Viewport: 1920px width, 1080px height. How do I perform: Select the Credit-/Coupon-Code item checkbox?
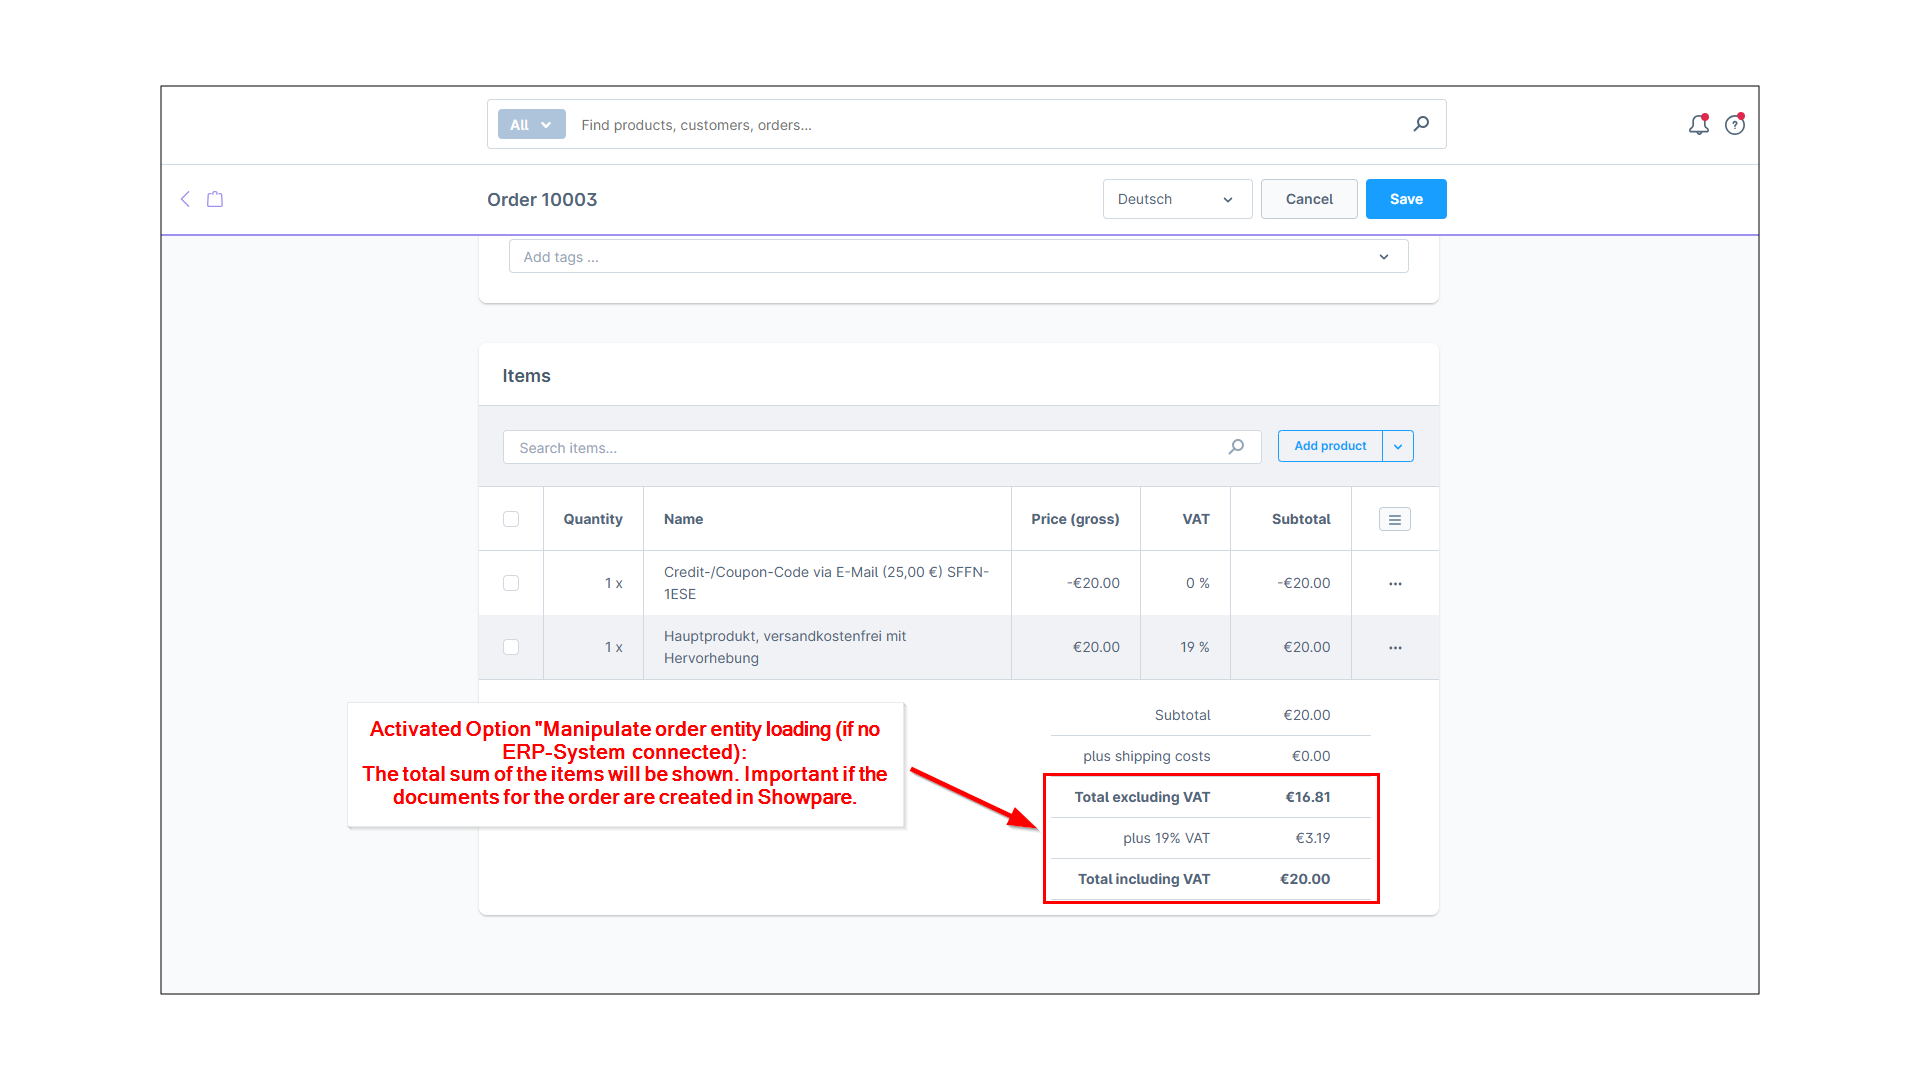511,583
